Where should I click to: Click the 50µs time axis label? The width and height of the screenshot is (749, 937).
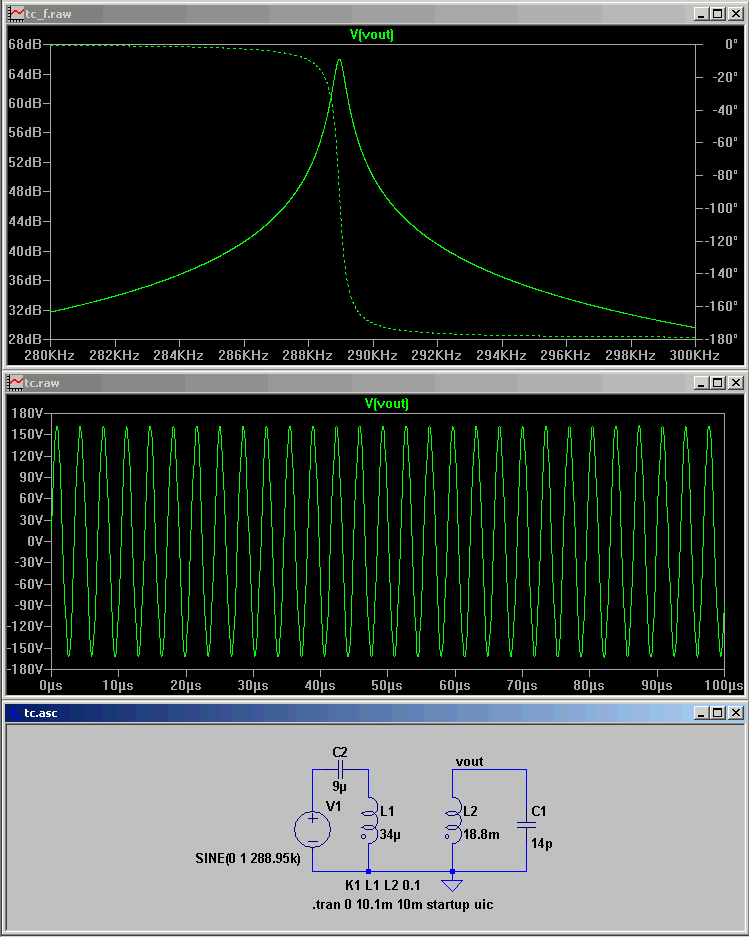(387, 685)
